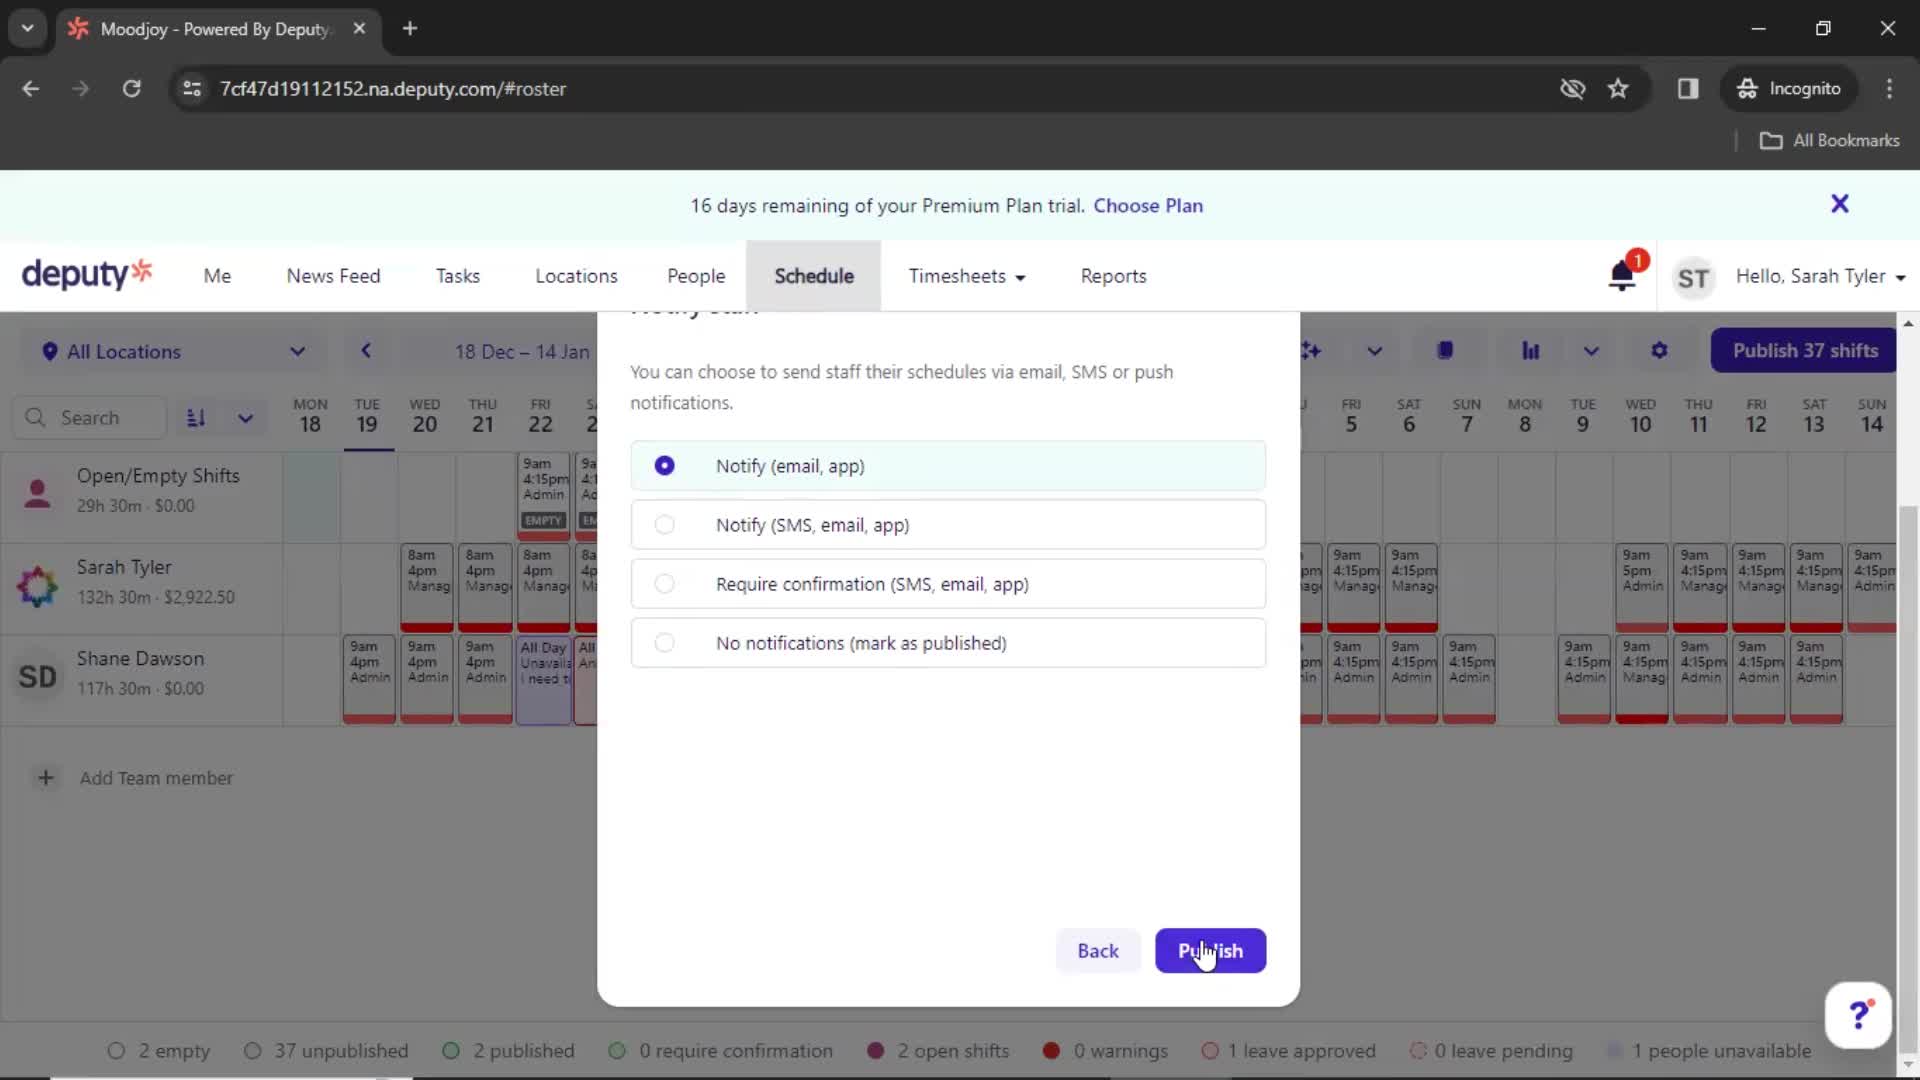Image resolution: width=1920 pixels, height=1080 pixels.
Task: Select Require confirmation (SMS, email, app)
Action: tap(663, 584)
